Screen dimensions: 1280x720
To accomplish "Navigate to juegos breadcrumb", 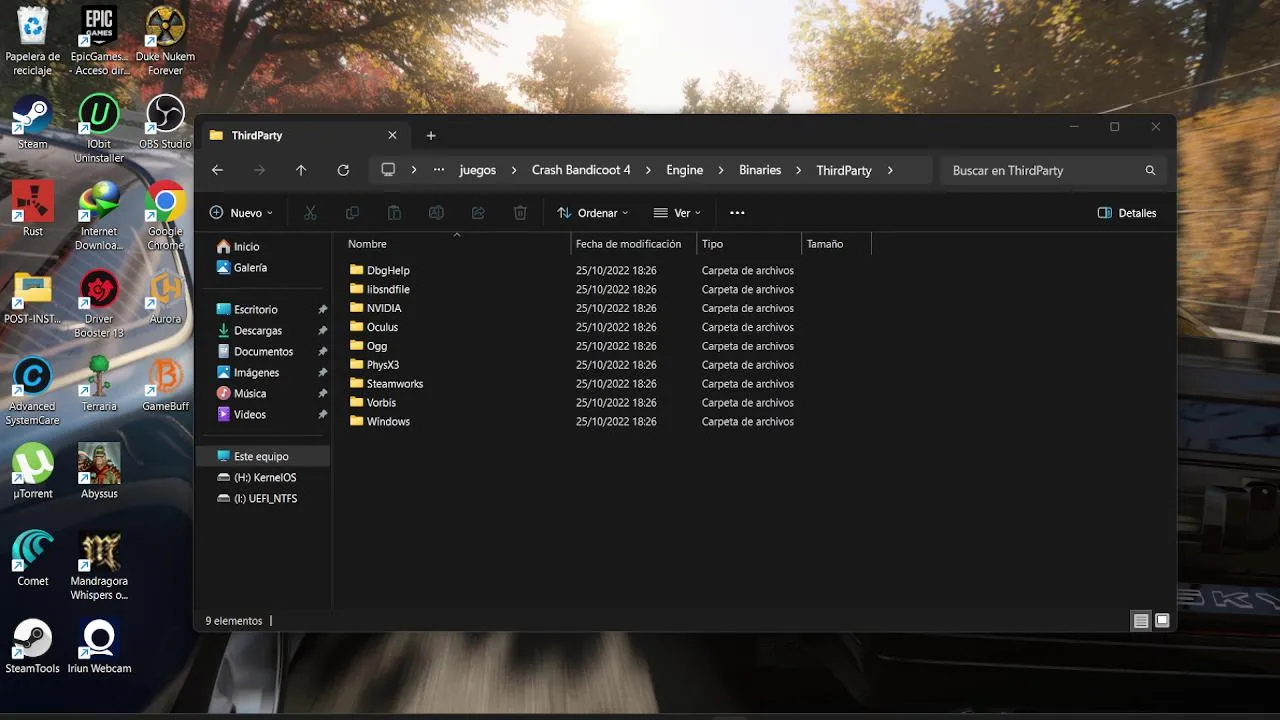I will click(x=477, y=170).
